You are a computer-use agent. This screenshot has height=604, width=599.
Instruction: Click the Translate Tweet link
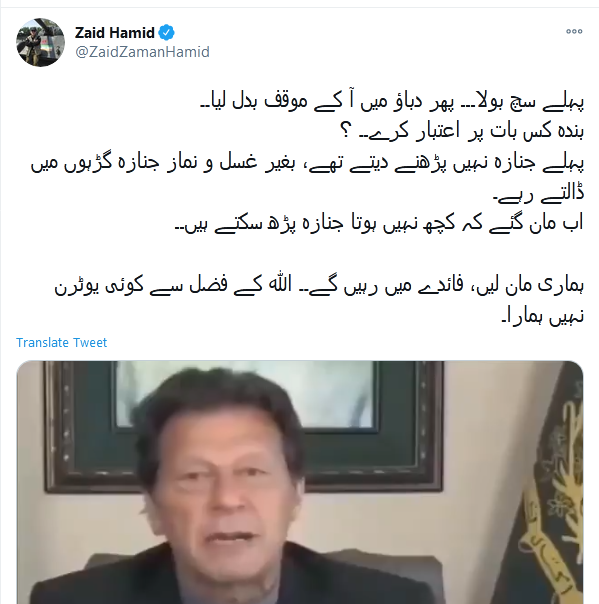[62, 342]
